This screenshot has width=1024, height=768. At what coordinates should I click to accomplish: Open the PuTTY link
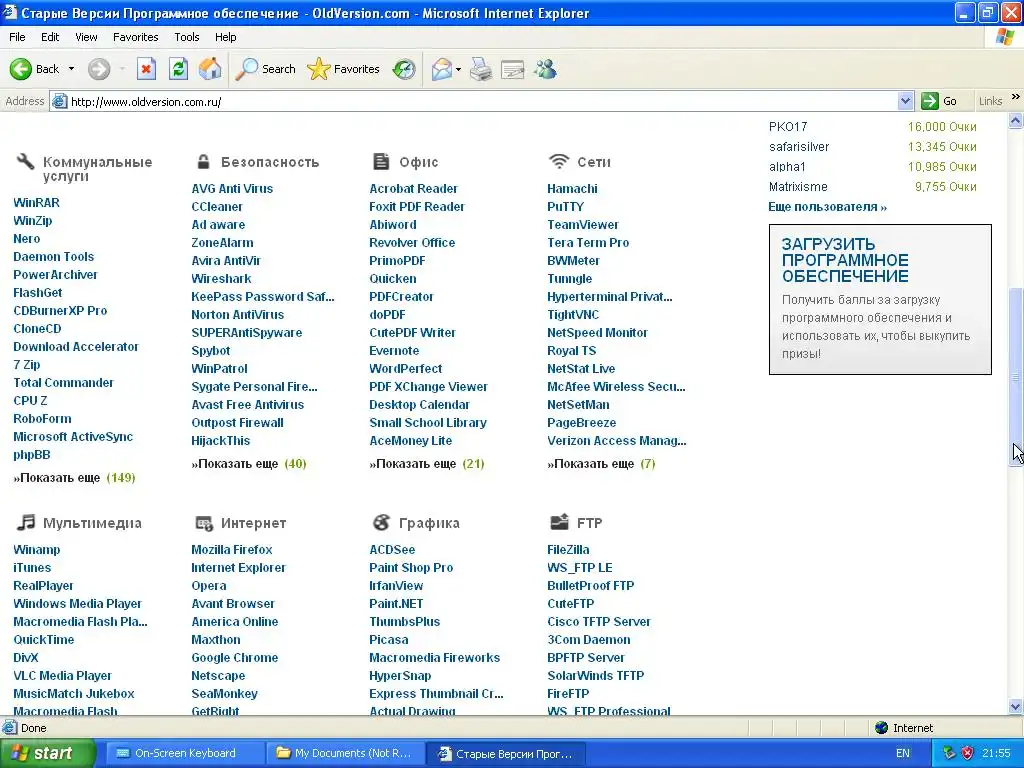coord(566,206)
